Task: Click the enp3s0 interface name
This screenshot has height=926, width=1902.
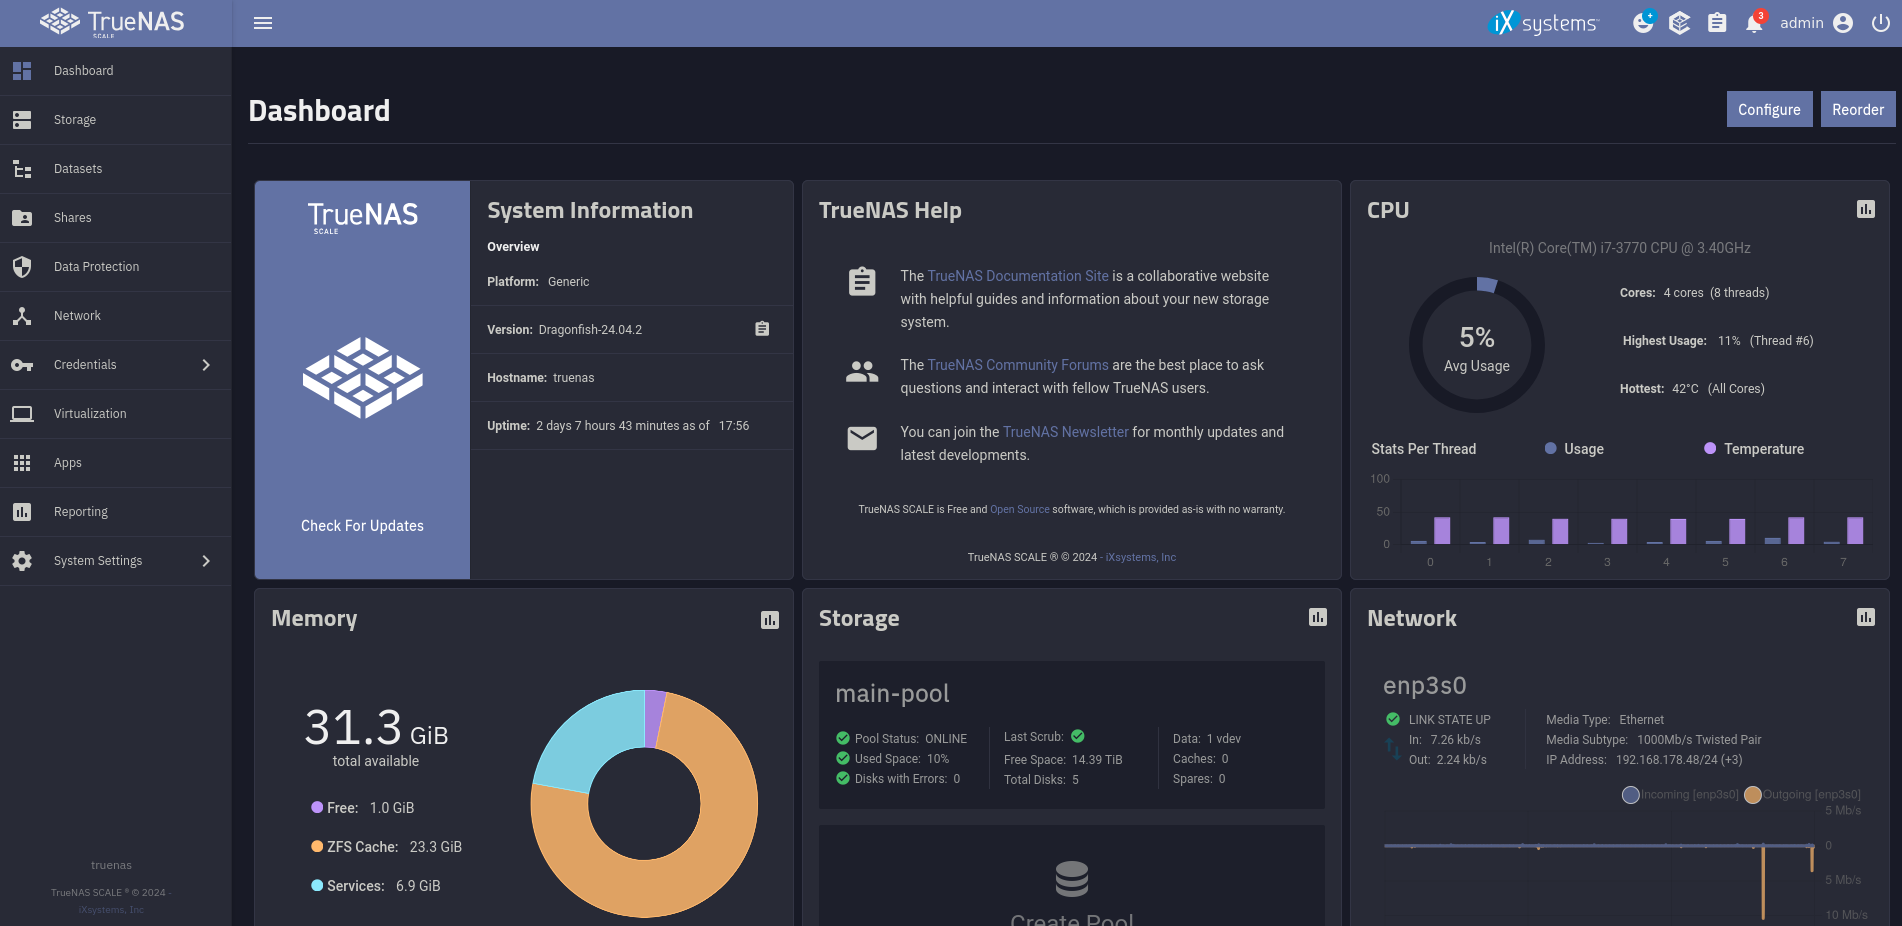Action: coord(1425,686)
